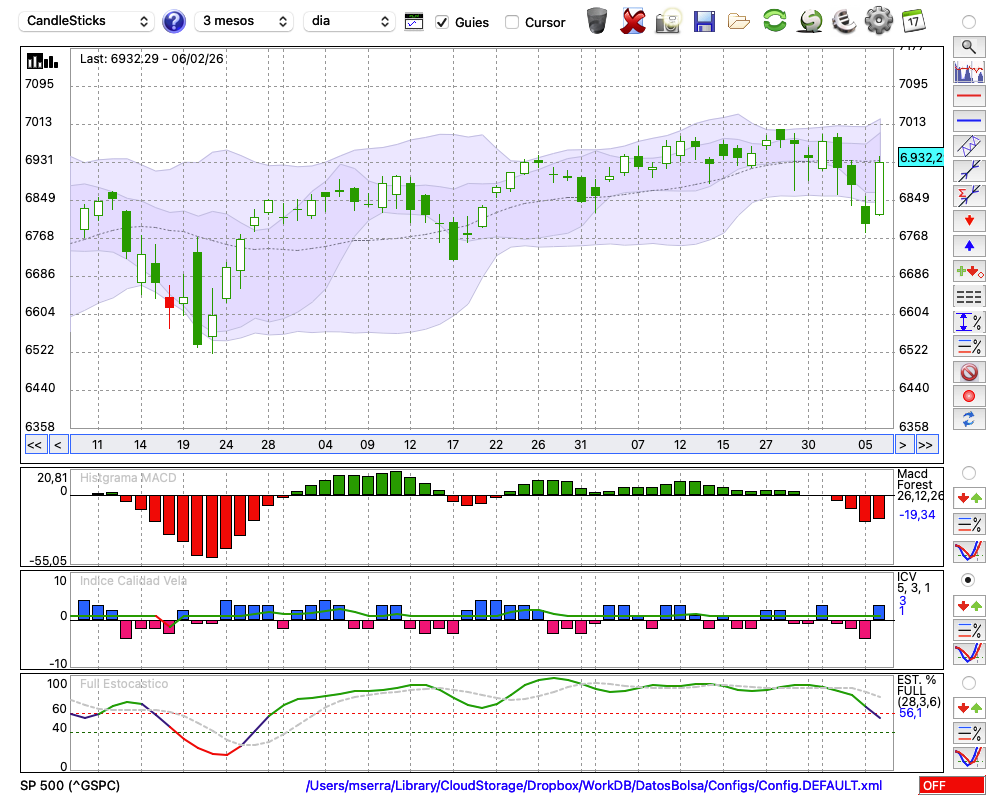
Task: Open the calendar icon showing 17
Action: 913,21
